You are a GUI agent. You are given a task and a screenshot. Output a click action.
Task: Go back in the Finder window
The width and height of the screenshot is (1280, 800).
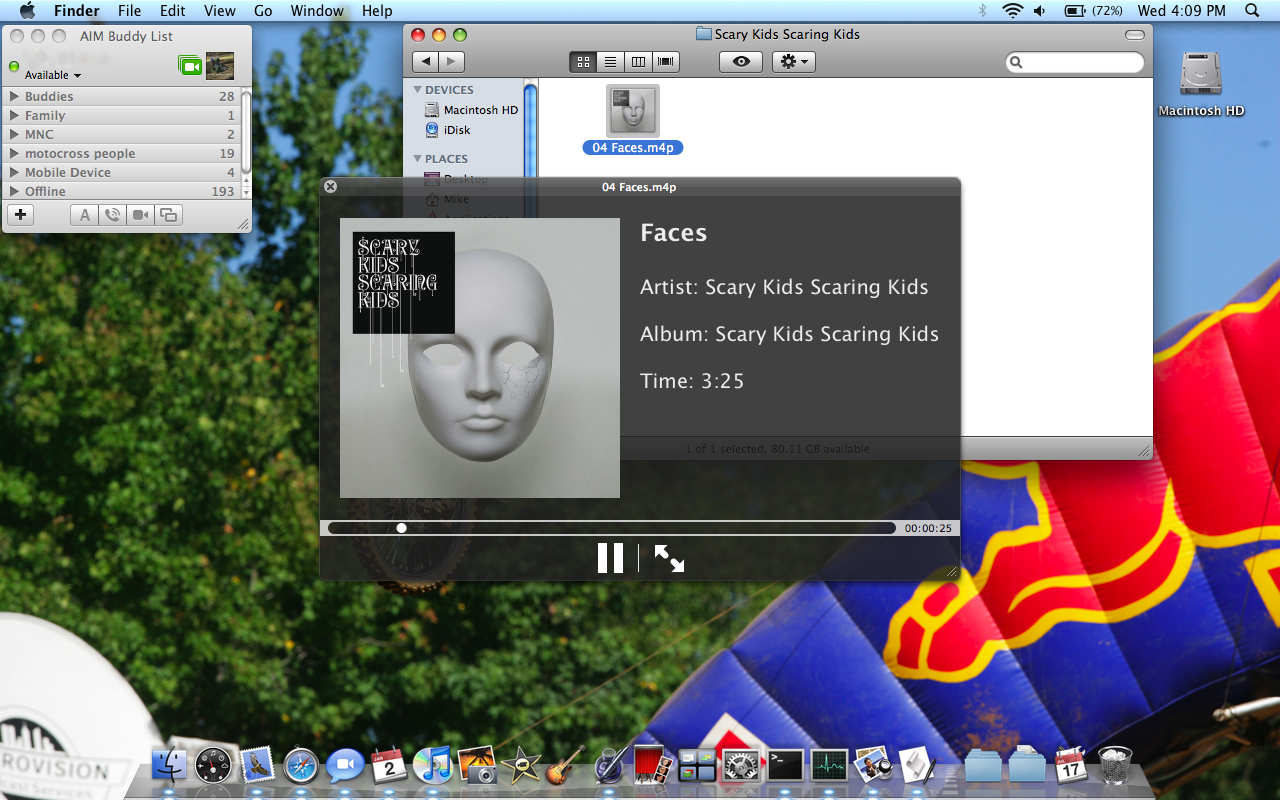point(426,62)
